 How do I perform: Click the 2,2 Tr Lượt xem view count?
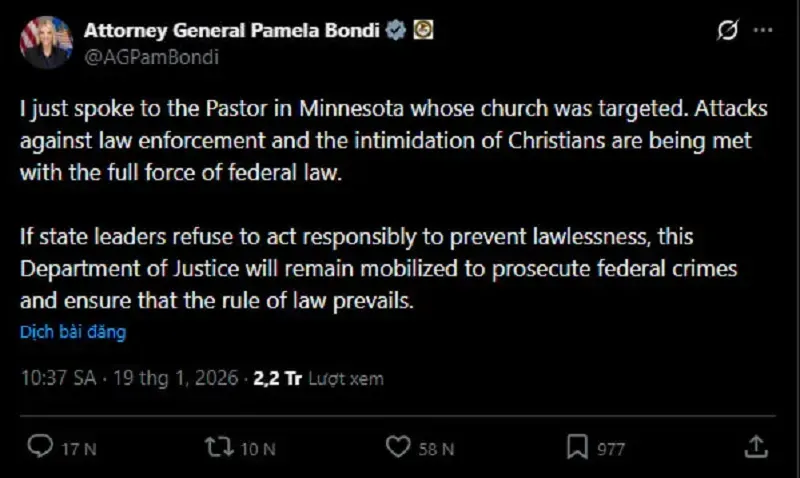[318, 379]
